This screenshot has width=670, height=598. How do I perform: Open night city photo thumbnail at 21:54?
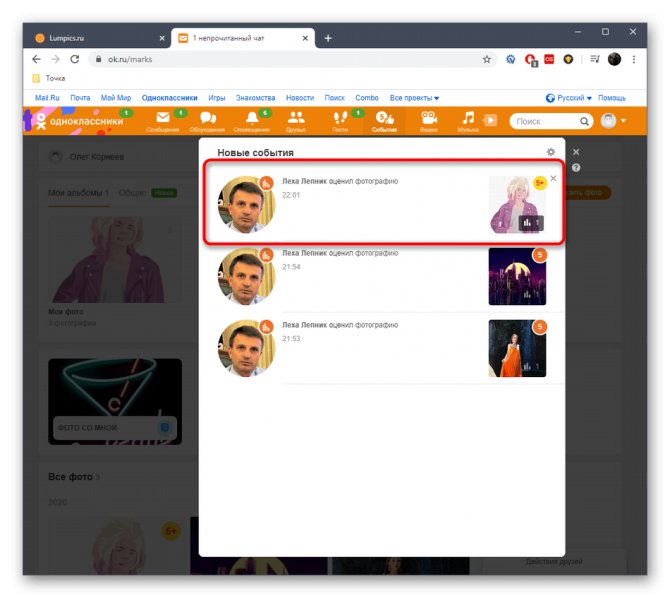tap(517, 277)
